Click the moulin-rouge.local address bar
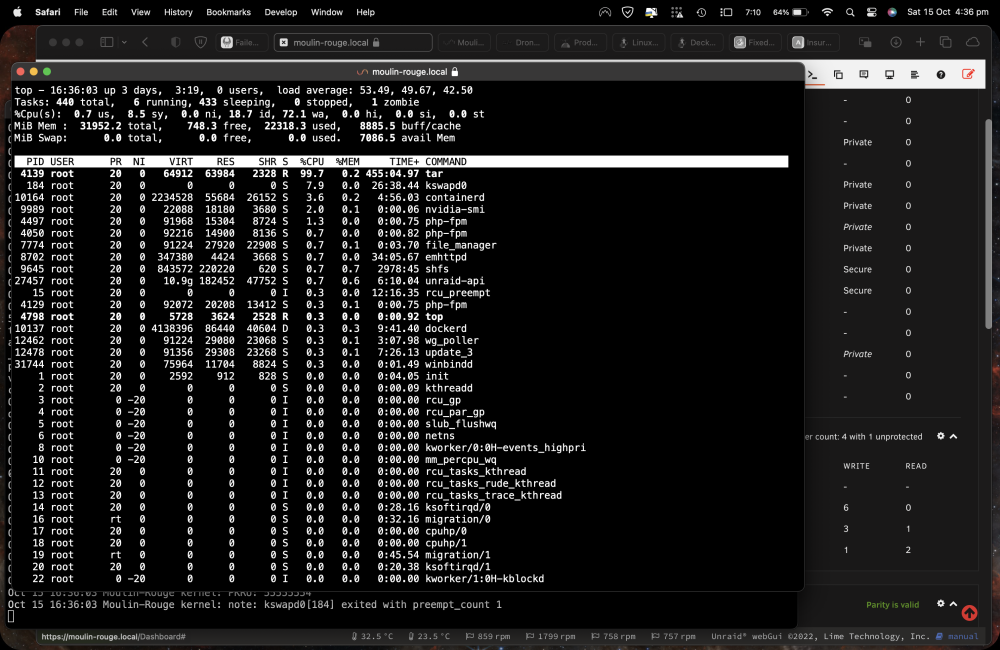The width and height of the screenshot is (1000, 650). tap(353, 42)
